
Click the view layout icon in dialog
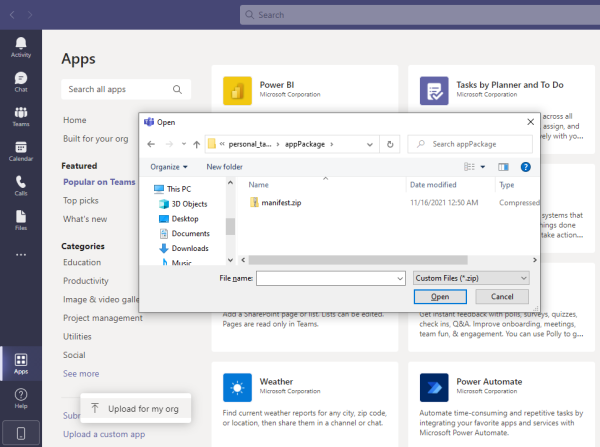(469, 167)
